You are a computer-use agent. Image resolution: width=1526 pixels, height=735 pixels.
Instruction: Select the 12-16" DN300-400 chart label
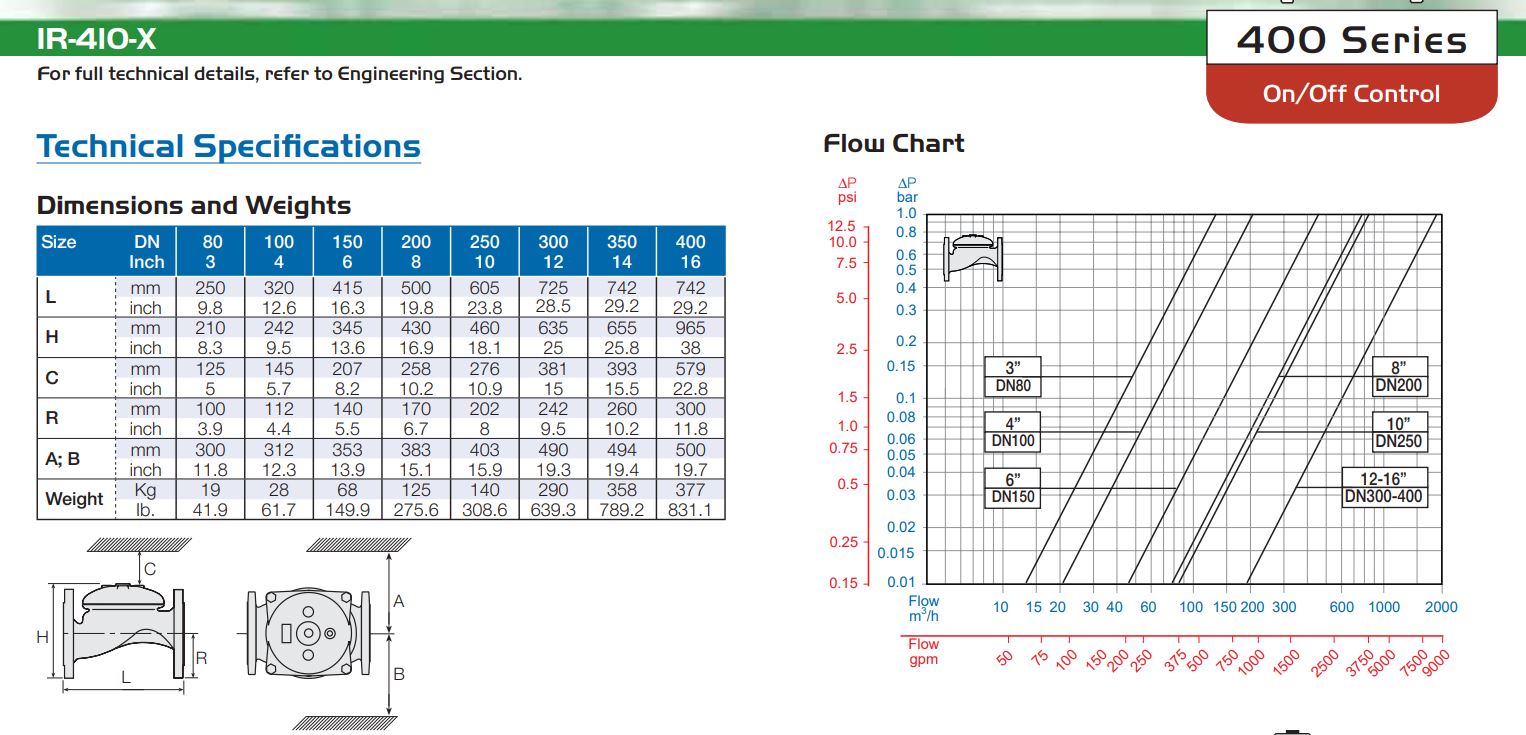[1384, 488]
